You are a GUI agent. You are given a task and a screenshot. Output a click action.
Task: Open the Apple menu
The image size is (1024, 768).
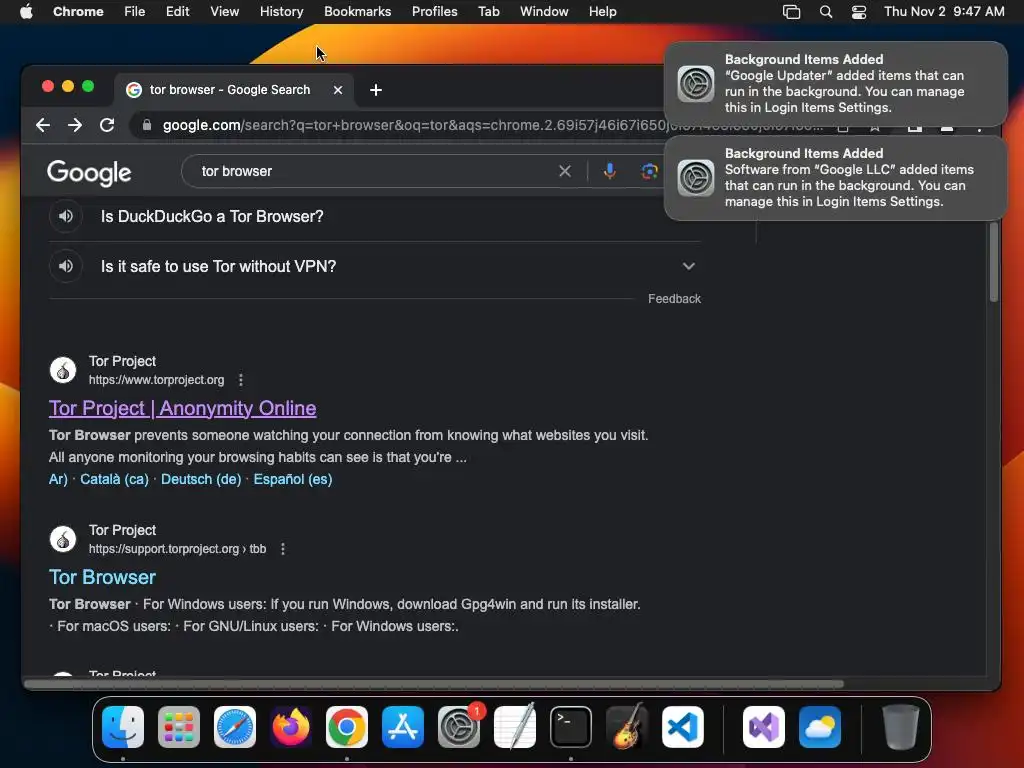tap(26, 11)
